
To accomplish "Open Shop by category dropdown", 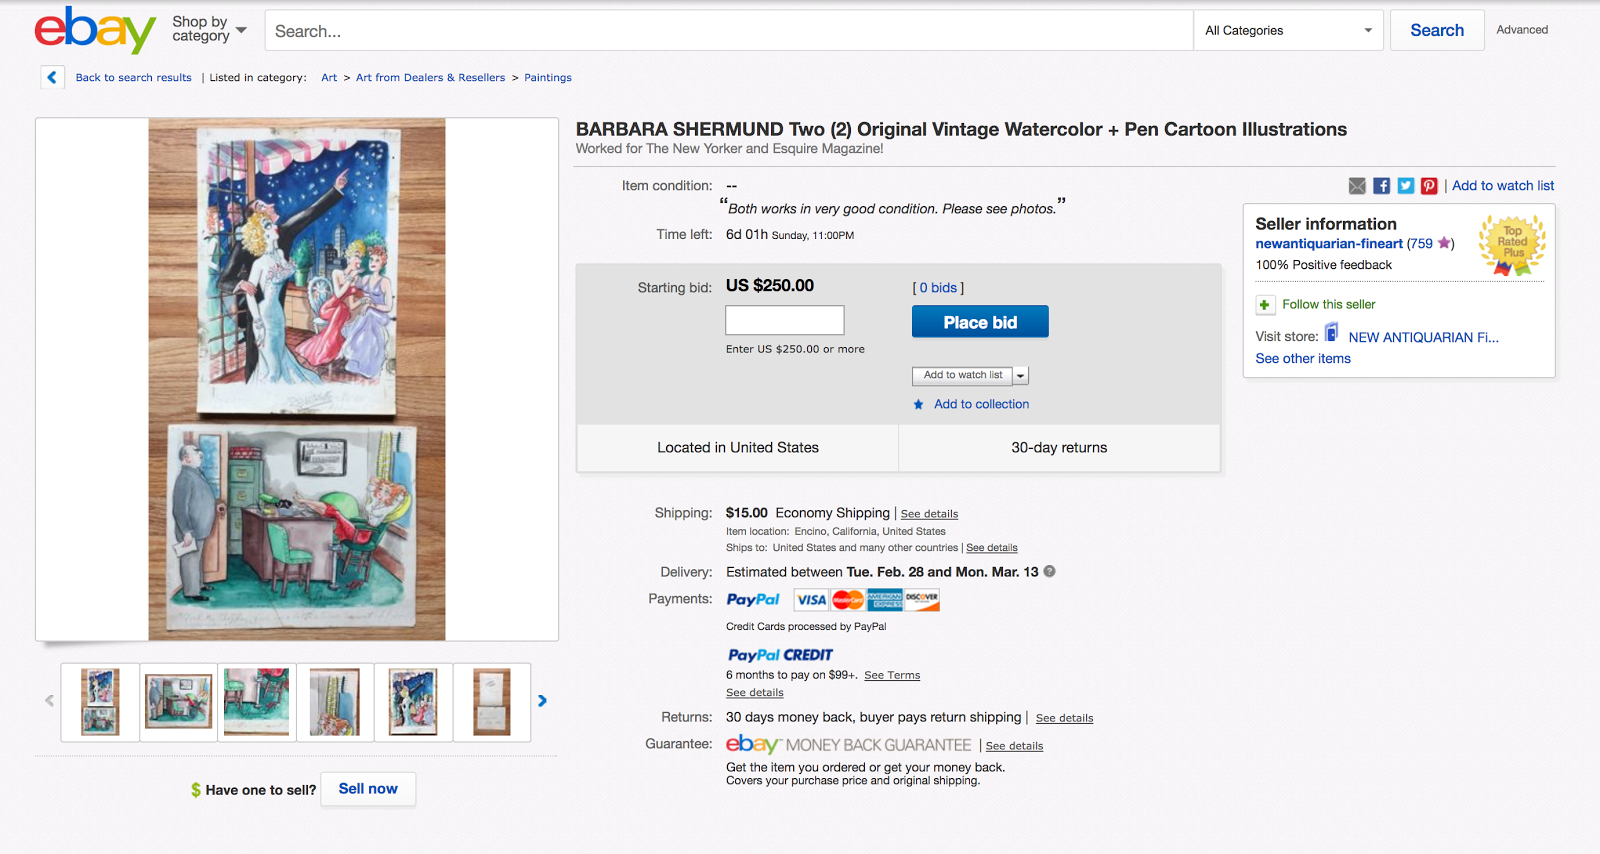I will 209,29.
